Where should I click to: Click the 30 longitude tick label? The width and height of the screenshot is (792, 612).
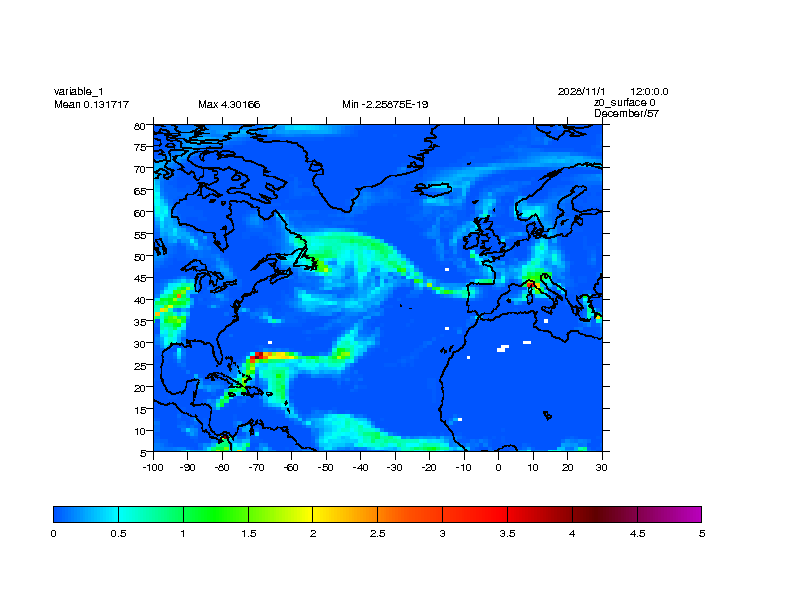pos(602,467)
